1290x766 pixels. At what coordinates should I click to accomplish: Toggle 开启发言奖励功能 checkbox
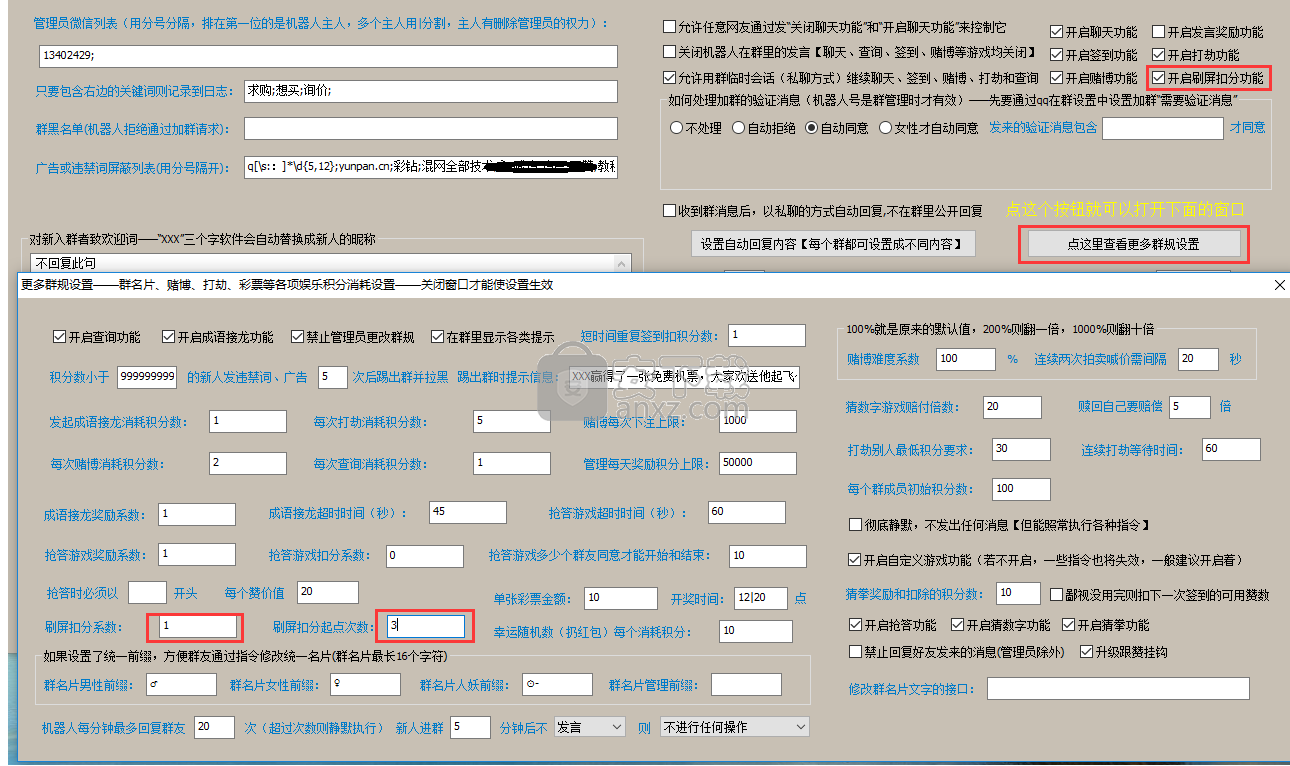pyautogui.click(x=1159, y=32)
